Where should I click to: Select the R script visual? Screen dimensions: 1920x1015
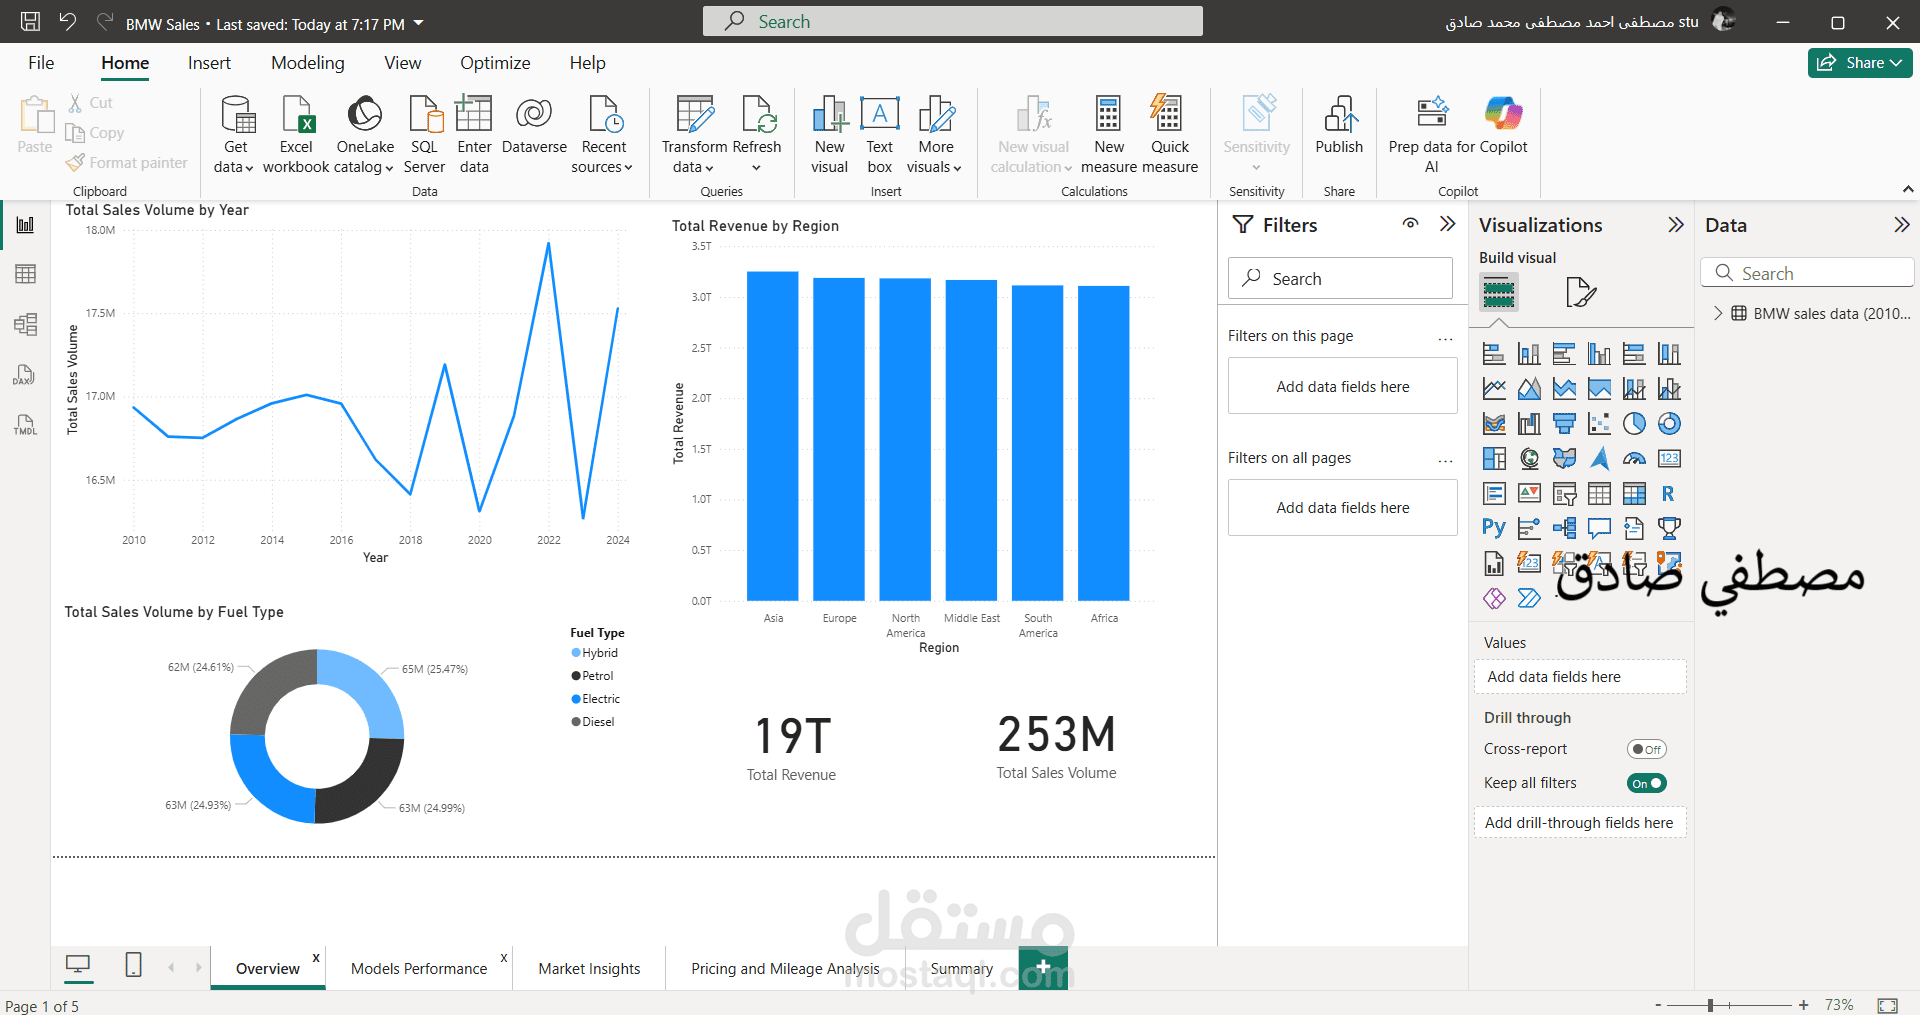pos(1669,494)
